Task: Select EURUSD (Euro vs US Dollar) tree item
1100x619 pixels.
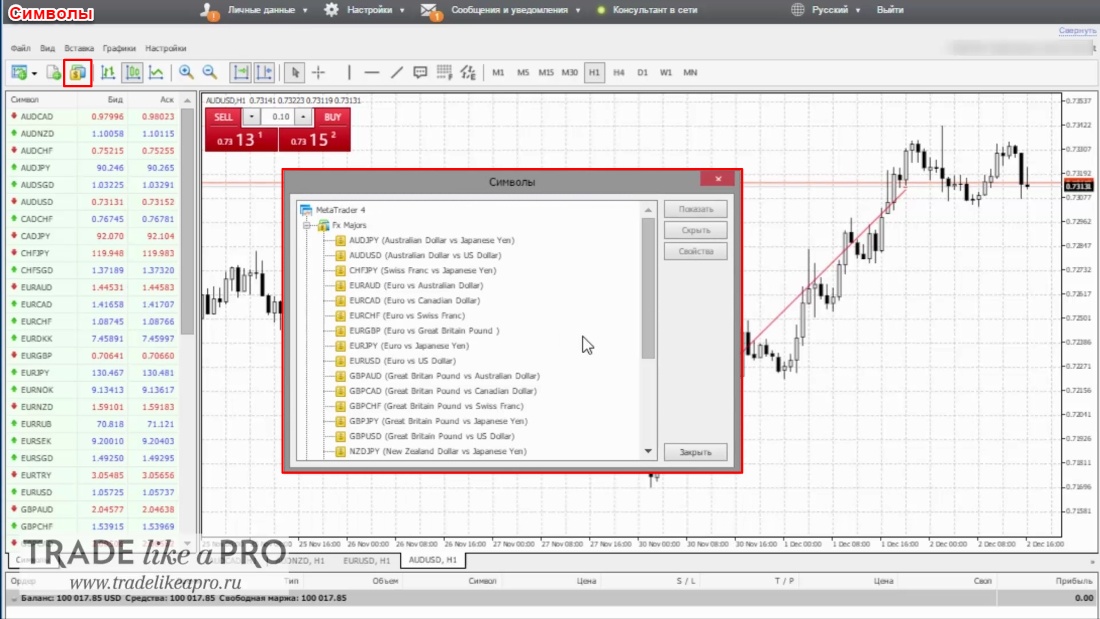Action: tap(402, 361)
